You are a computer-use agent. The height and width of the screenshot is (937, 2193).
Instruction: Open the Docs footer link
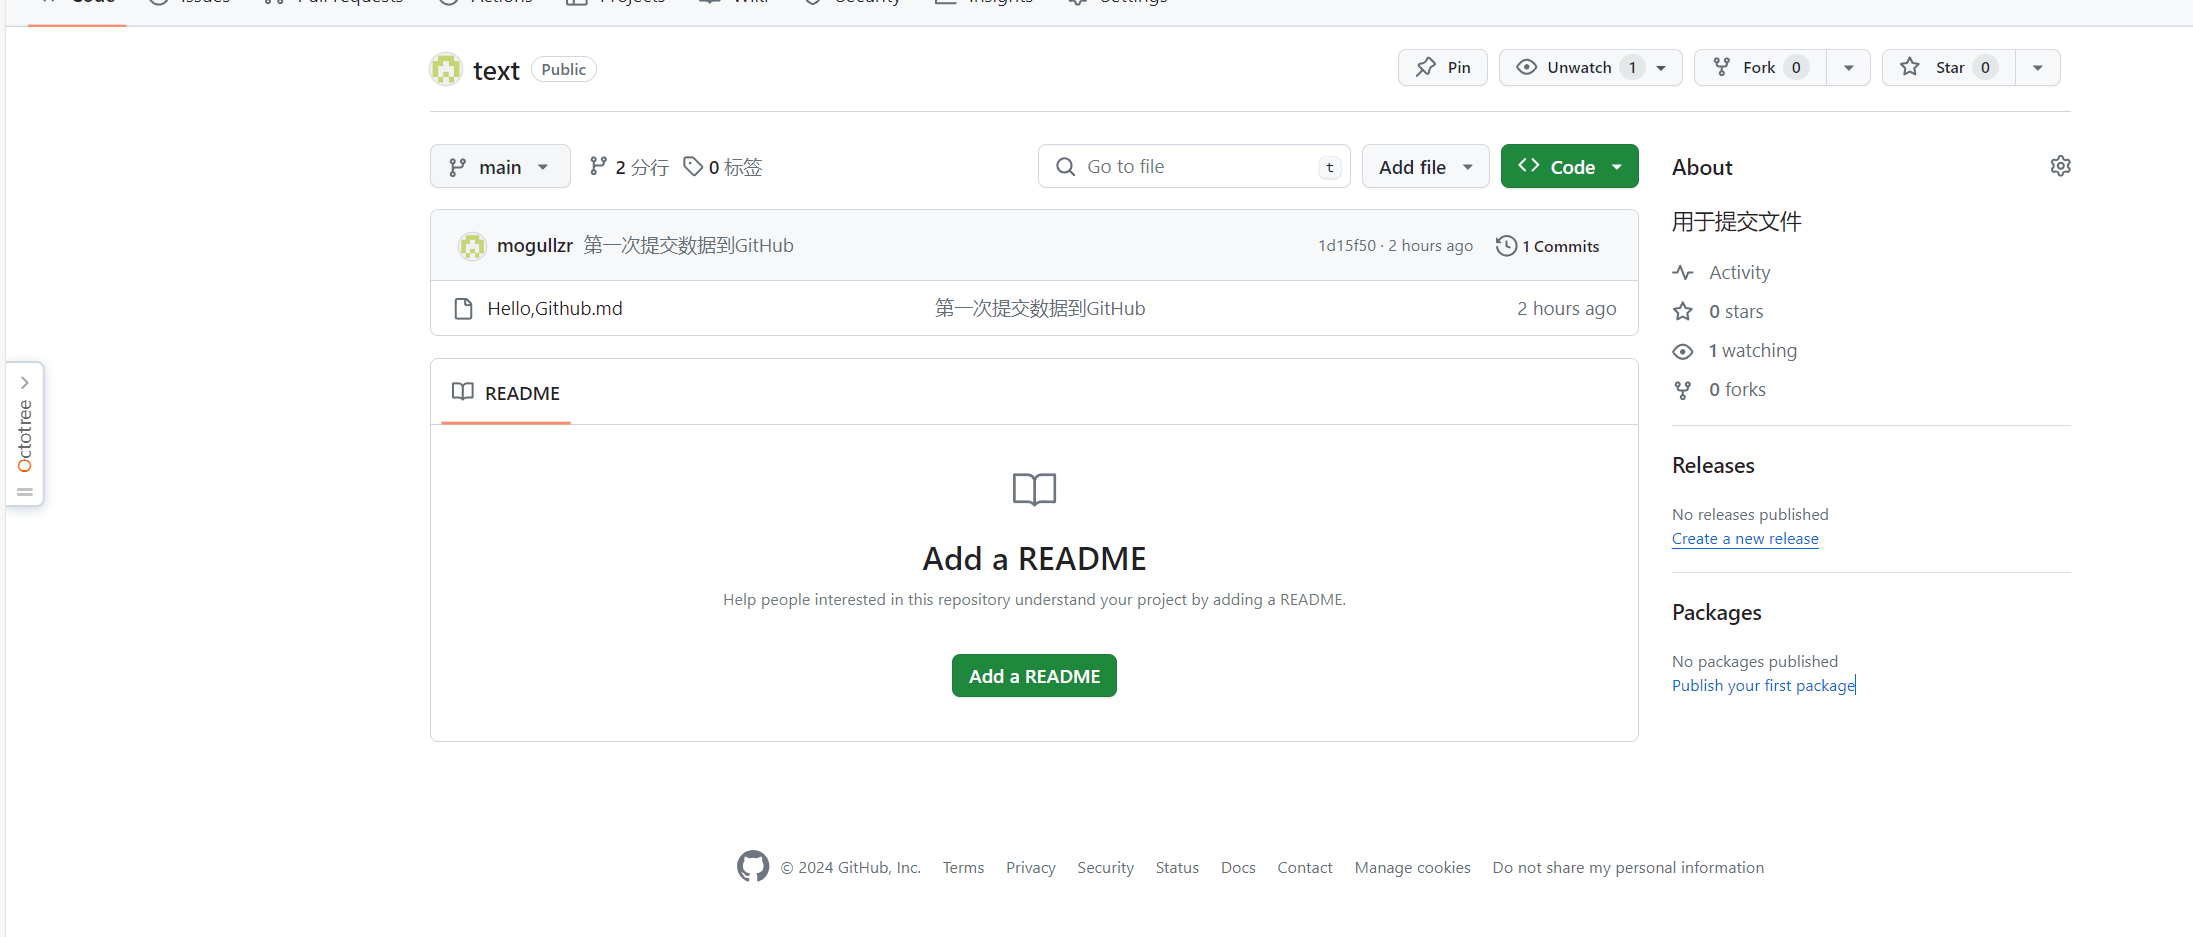pyautogui.click(x=1238, y=868)
